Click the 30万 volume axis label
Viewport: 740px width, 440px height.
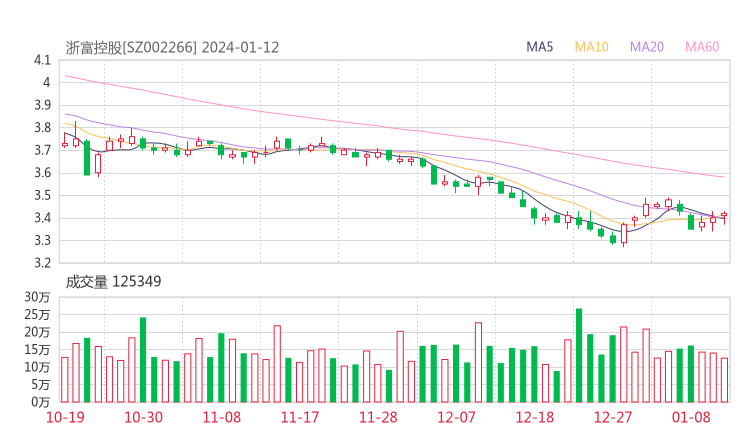click(37, 297)
